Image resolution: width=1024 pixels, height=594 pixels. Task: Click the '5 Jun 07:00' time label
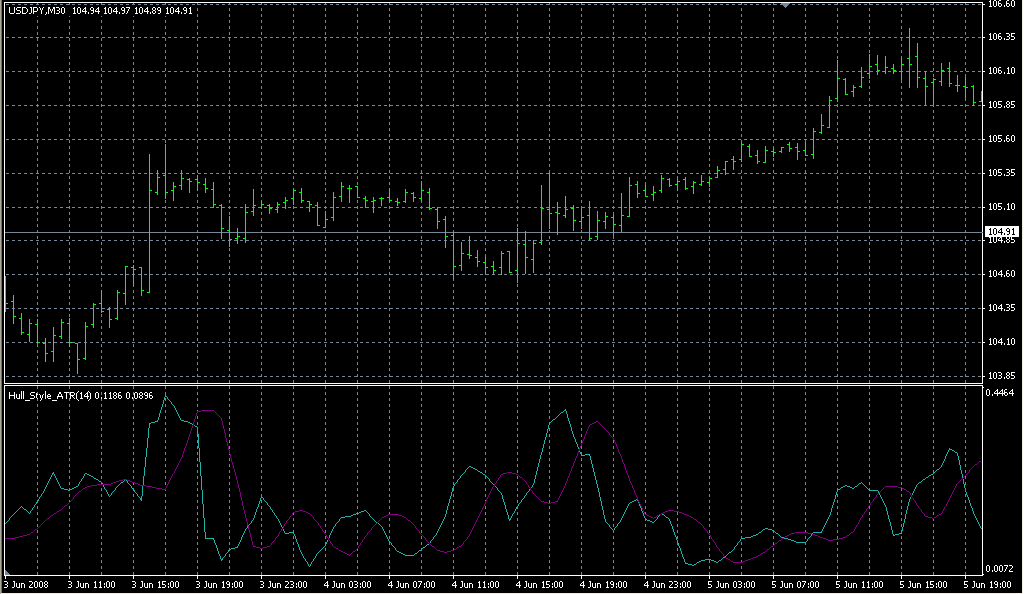797,584
